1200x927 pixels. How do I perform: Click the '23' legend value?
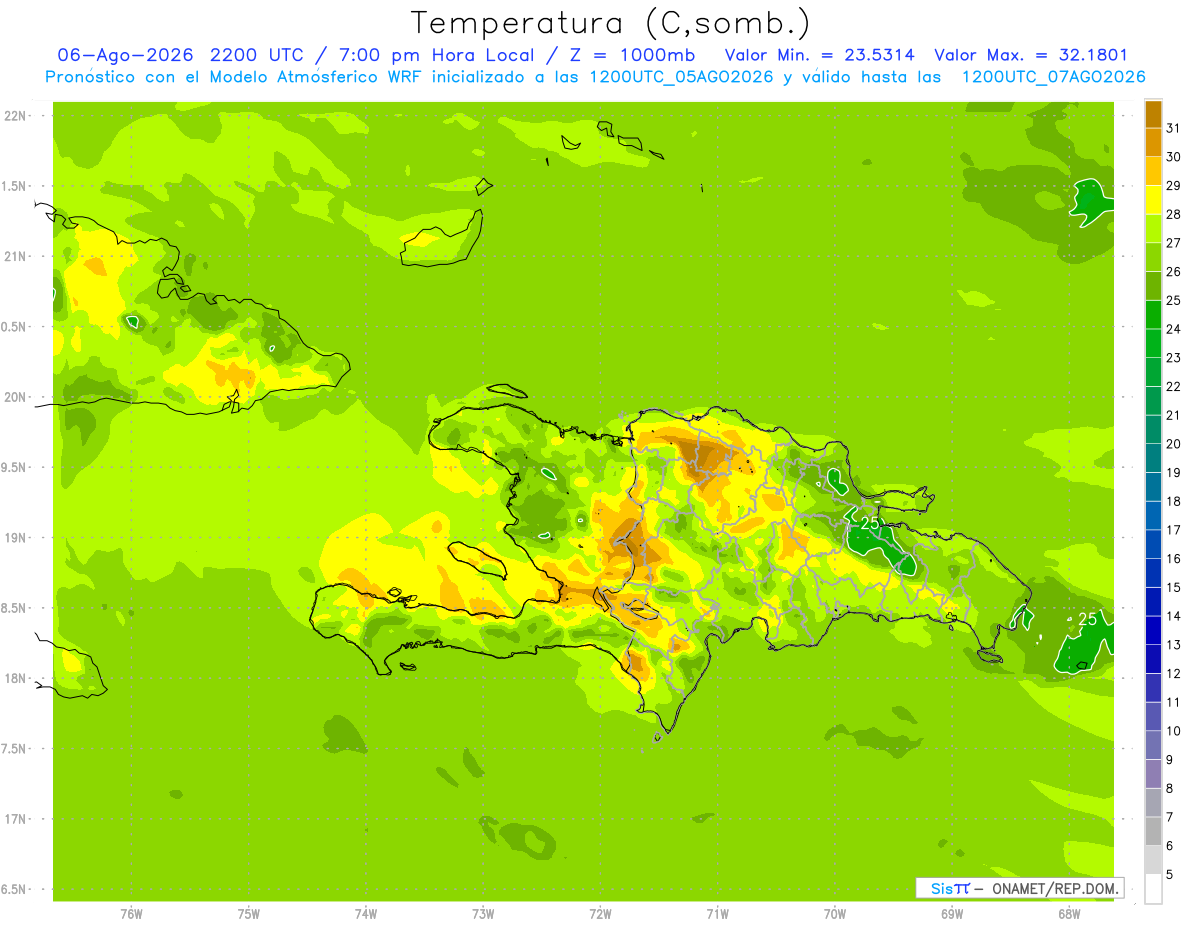1174,358
